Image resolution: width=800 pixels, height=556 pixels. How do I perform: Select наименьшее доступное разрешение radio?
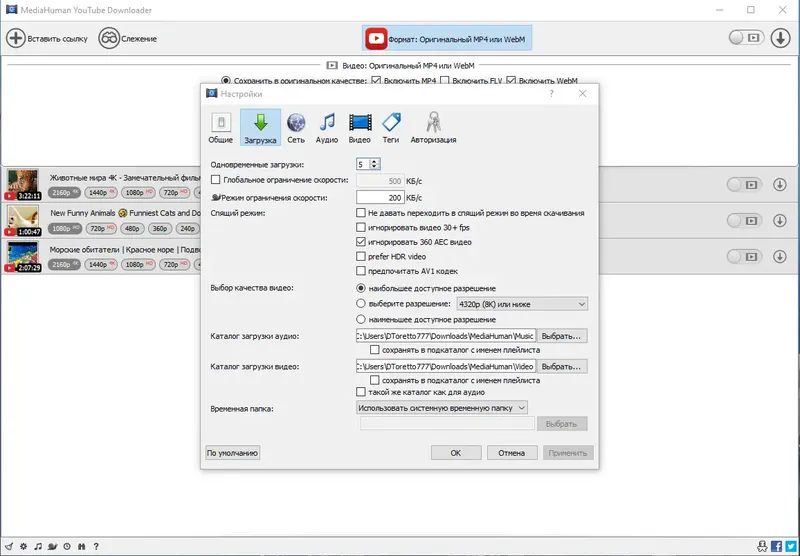click(x=361, y=319)
